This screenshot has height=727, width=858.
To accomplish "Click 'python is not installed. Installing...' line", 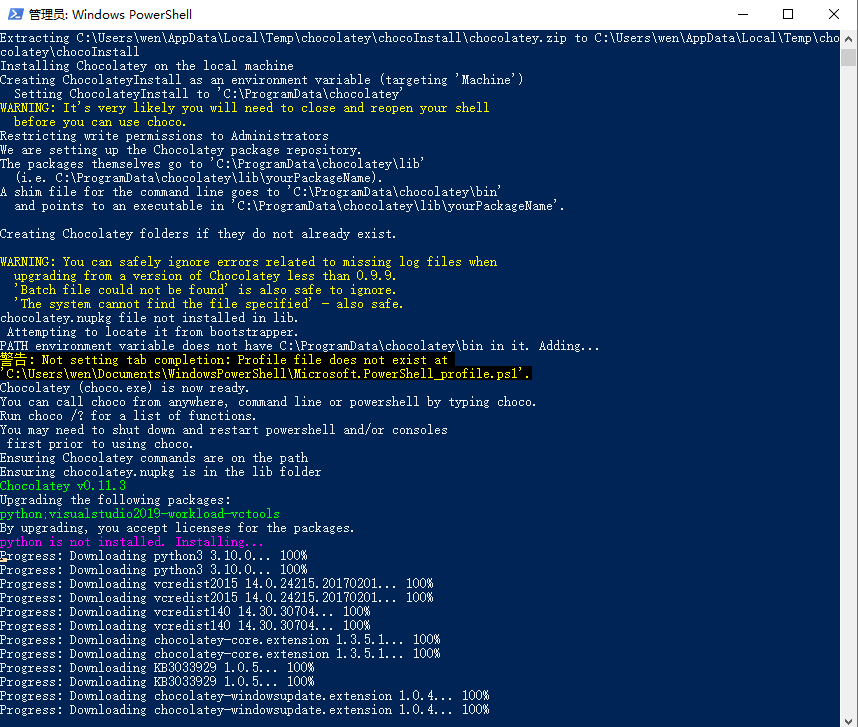I will 131,542.
